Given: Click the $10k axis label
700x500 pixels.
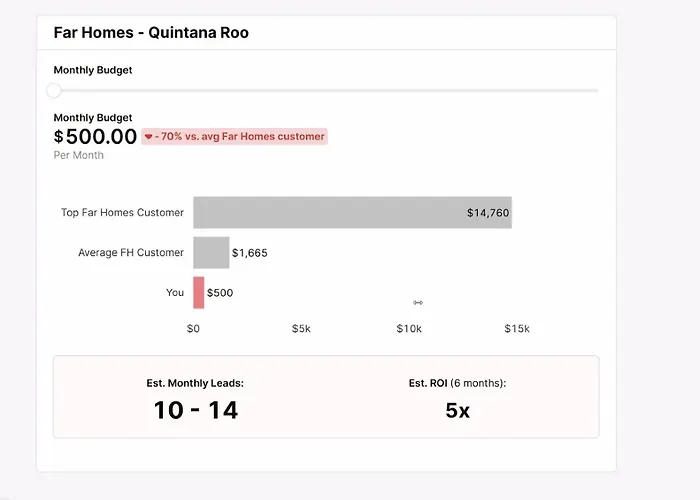Looking at the screenshot, I should 409,329.
